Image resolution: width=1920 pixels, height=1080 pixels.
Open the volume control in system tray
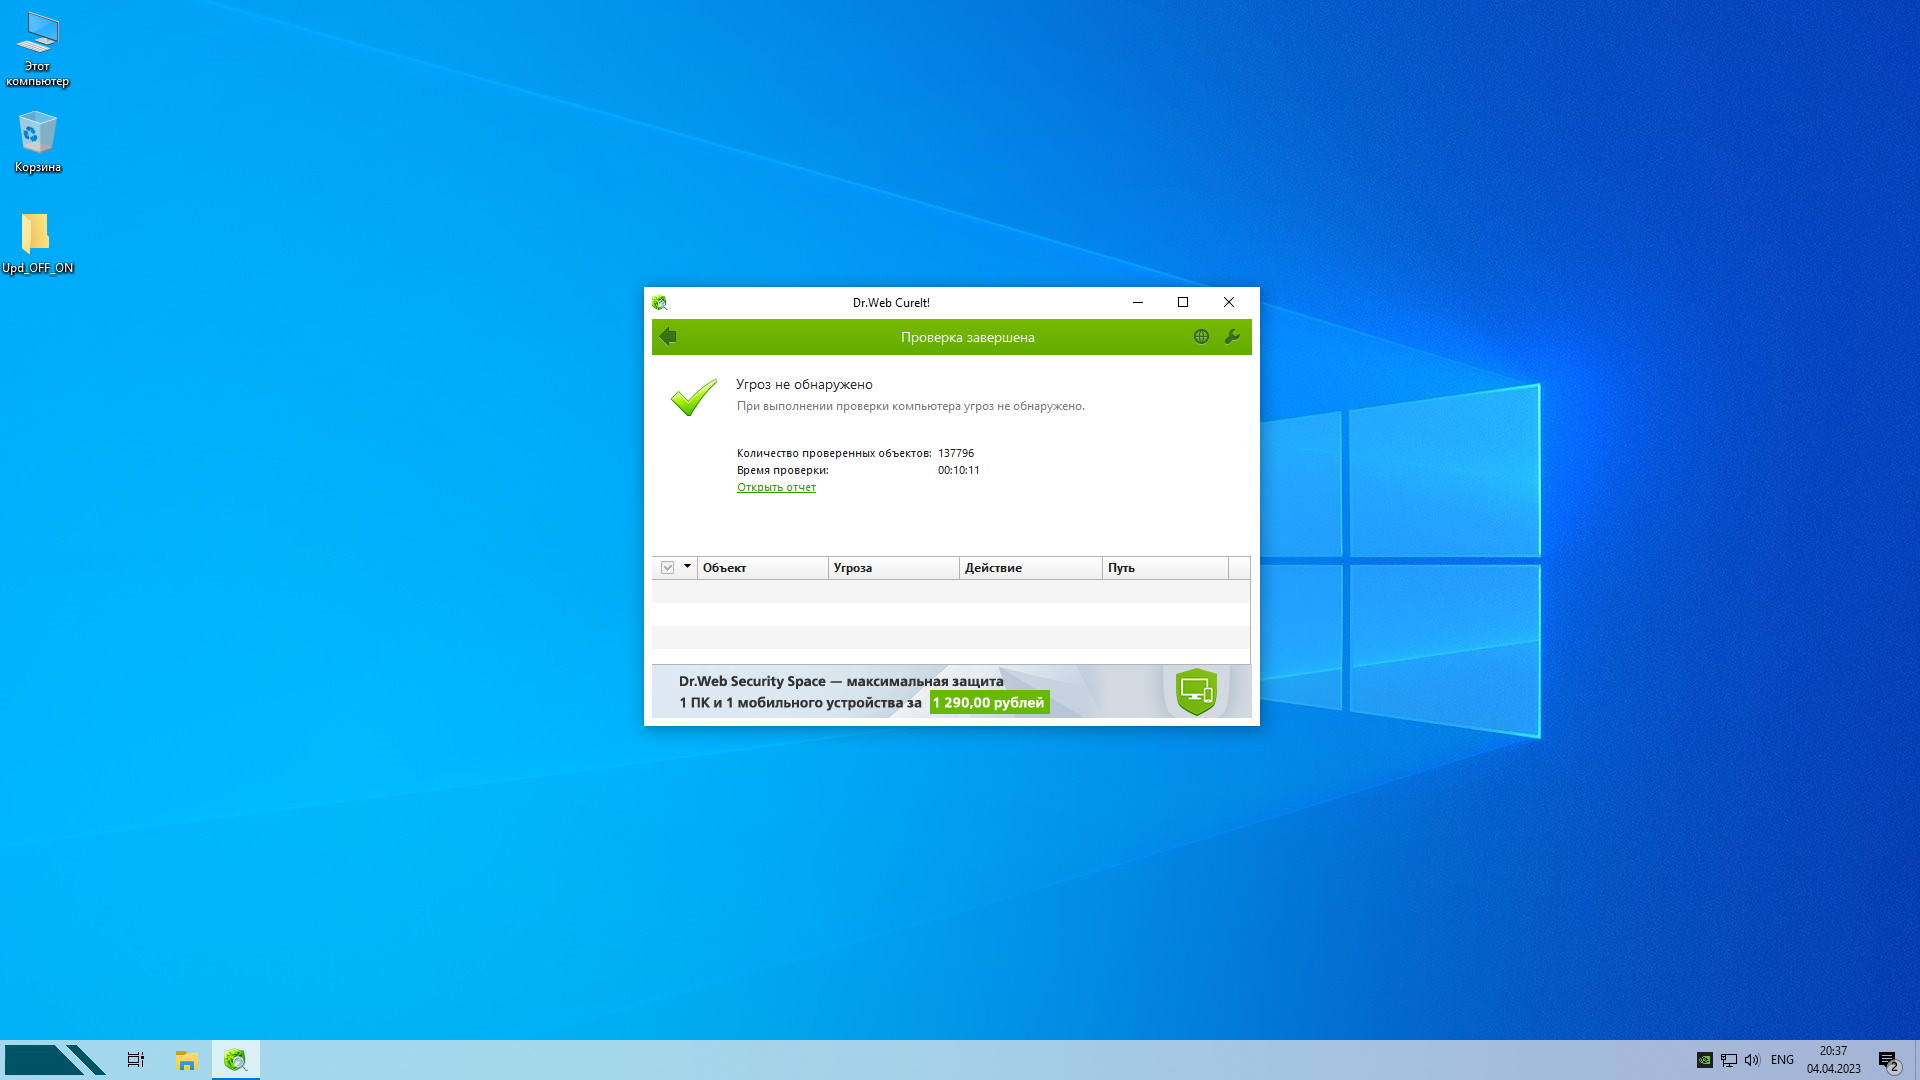pyautogui.click(x=1752, y=1060)
